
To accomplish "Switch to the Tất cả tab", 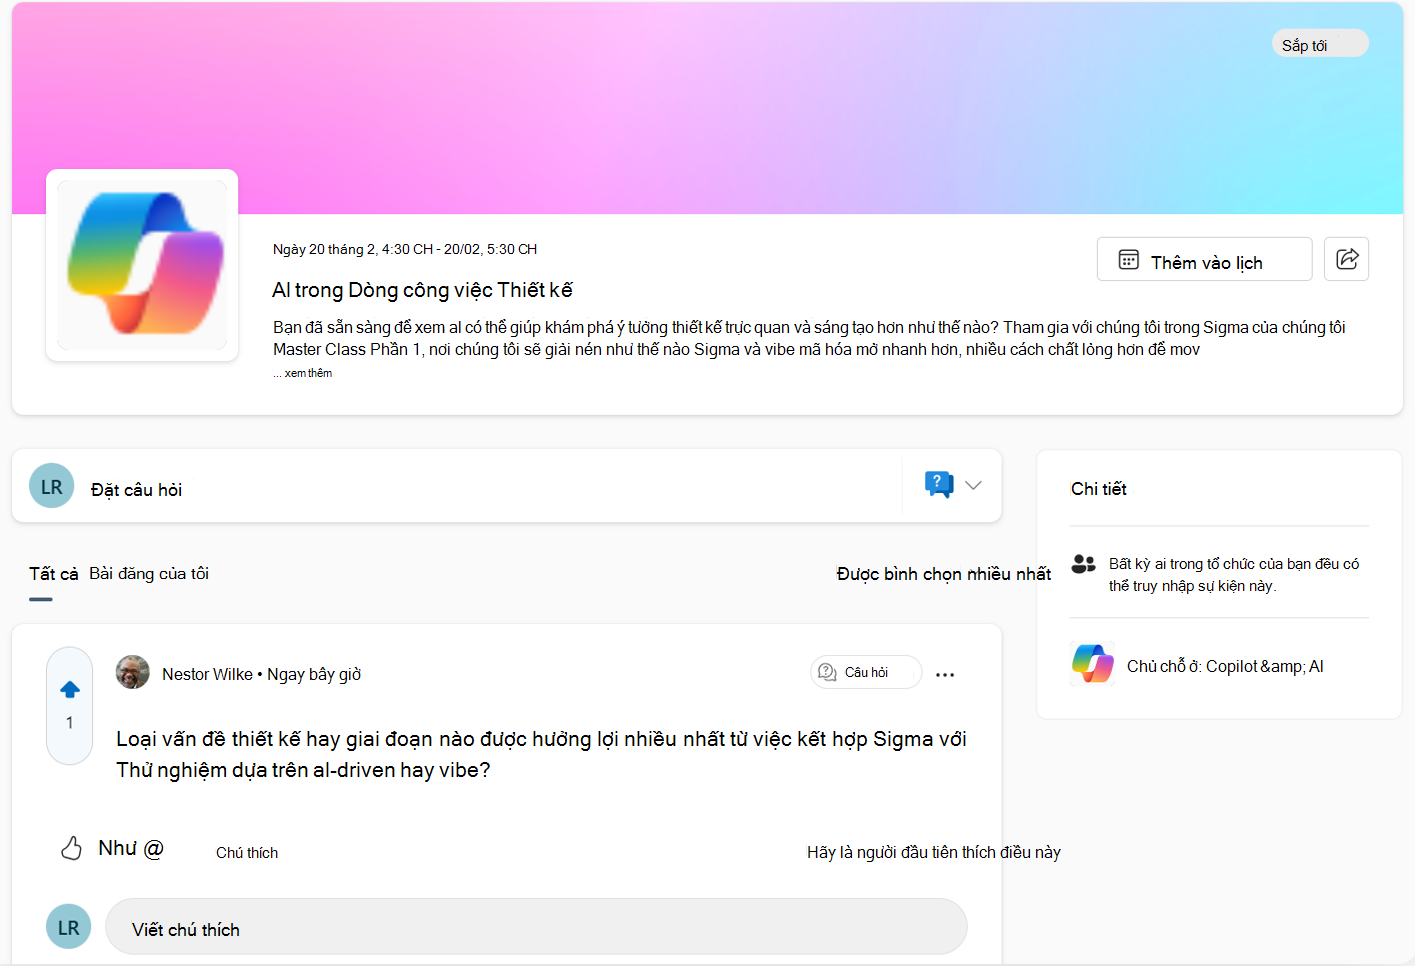I will point(53,574).
